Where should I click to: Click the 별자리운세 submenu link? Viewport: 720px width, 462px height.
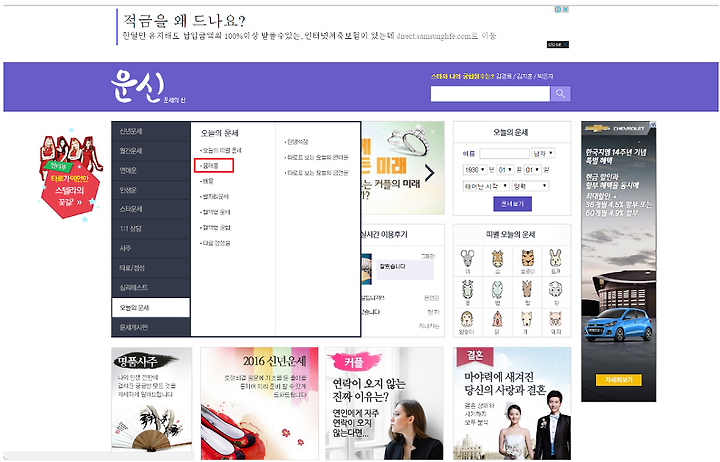[214, 197]
